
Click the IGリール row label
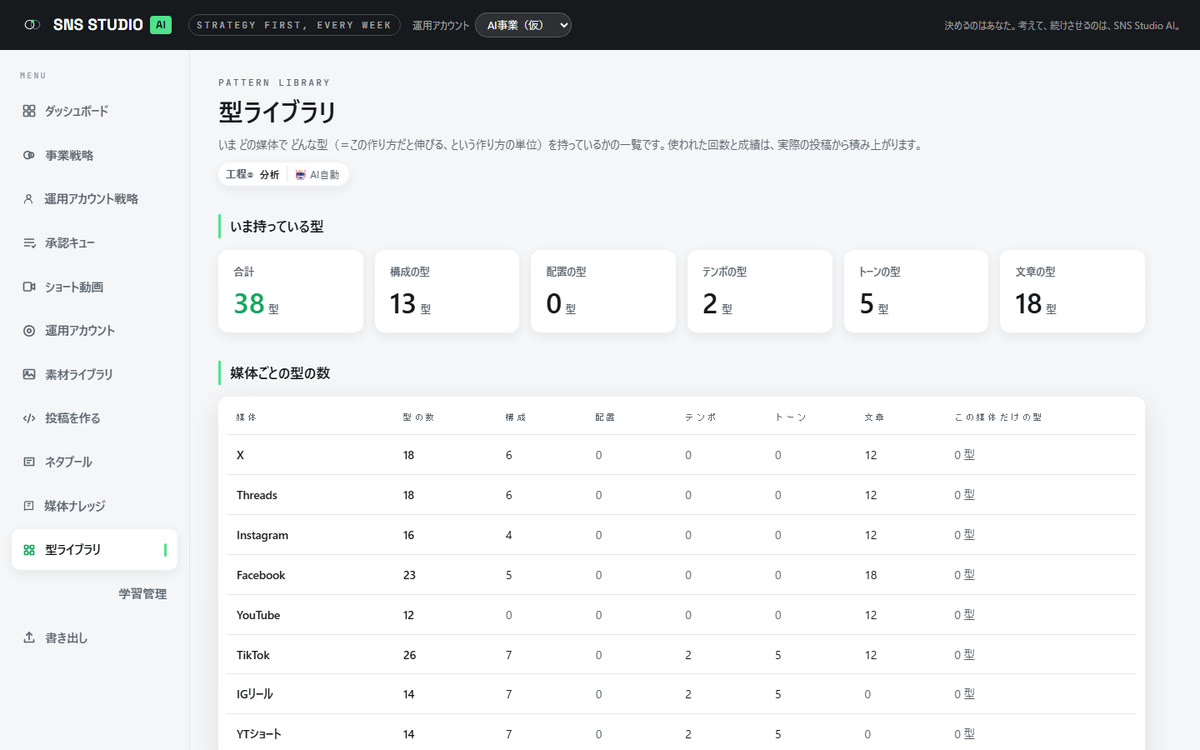(x=254, y=694)
